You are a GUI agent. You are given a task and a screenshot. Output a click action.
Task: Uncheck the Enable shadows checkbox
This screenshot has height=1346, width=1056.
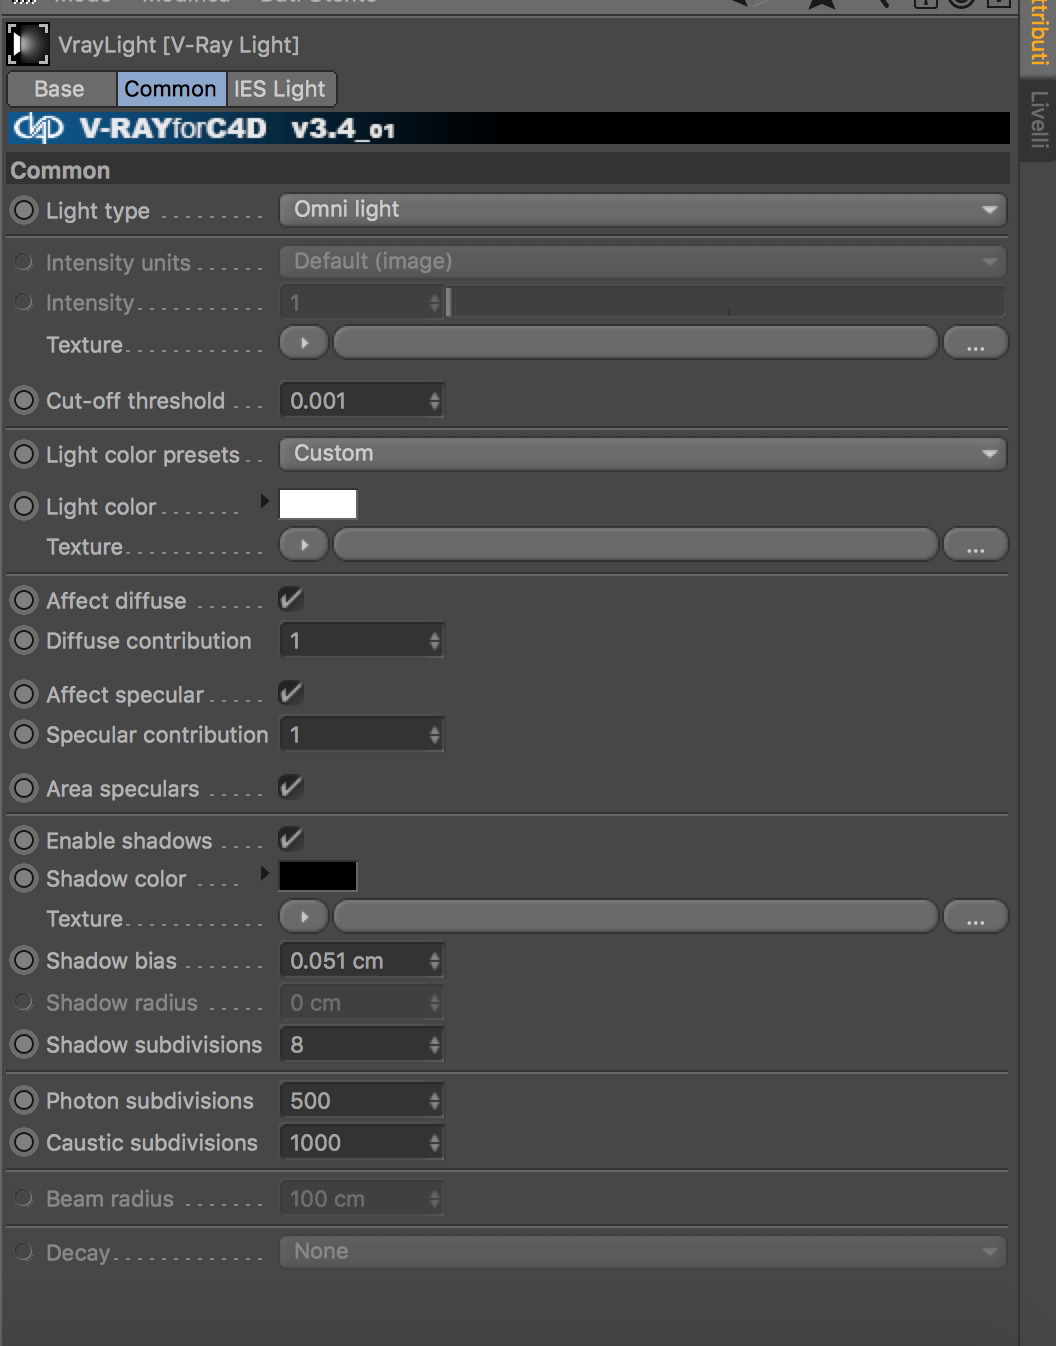point(291,839)
